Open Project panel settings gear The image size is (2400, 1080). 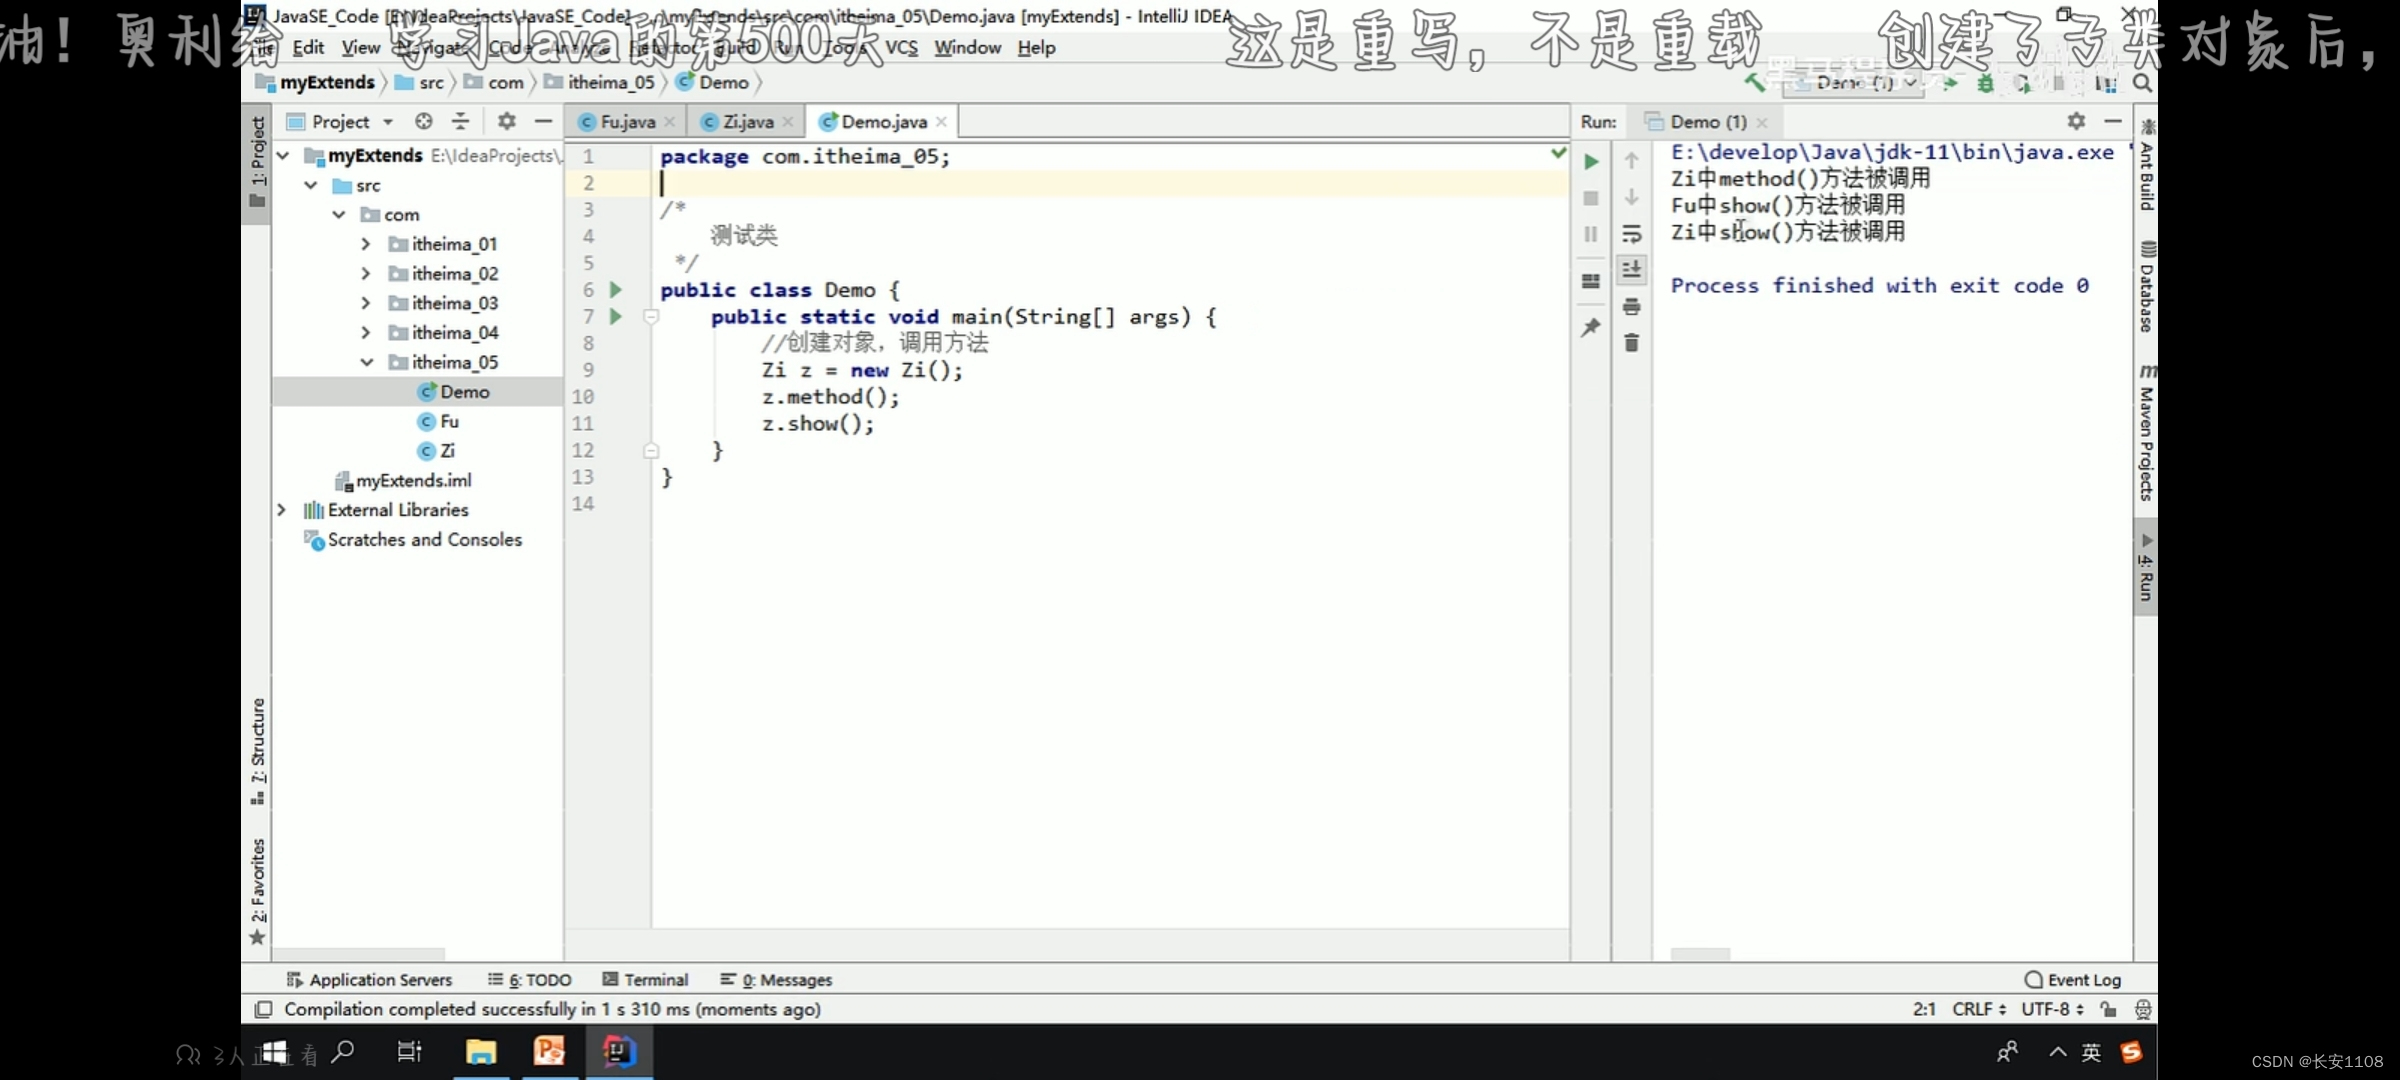coord(507,121)
